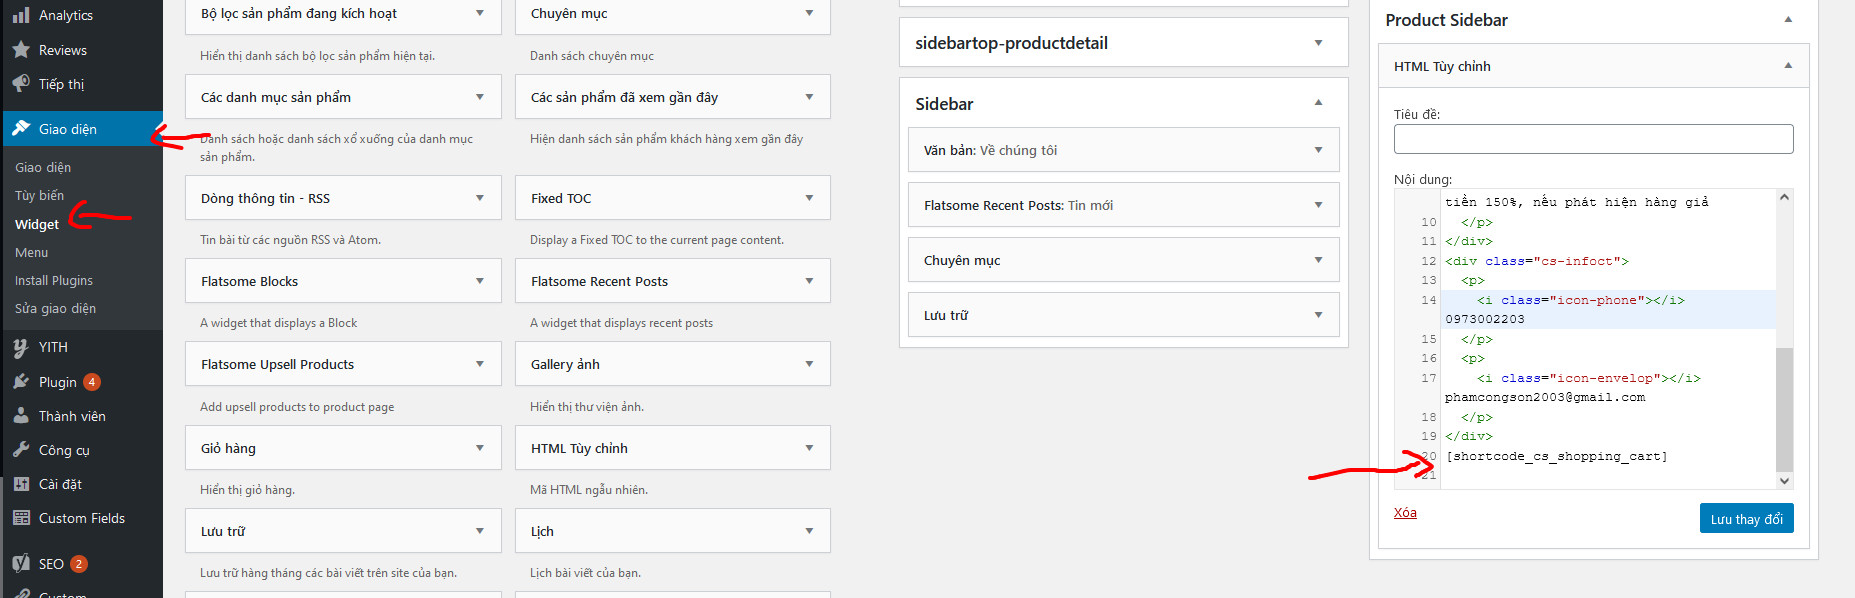Open the Menu submenu item
Screen dimensions: 1855x598
click(x=32, y=253)
